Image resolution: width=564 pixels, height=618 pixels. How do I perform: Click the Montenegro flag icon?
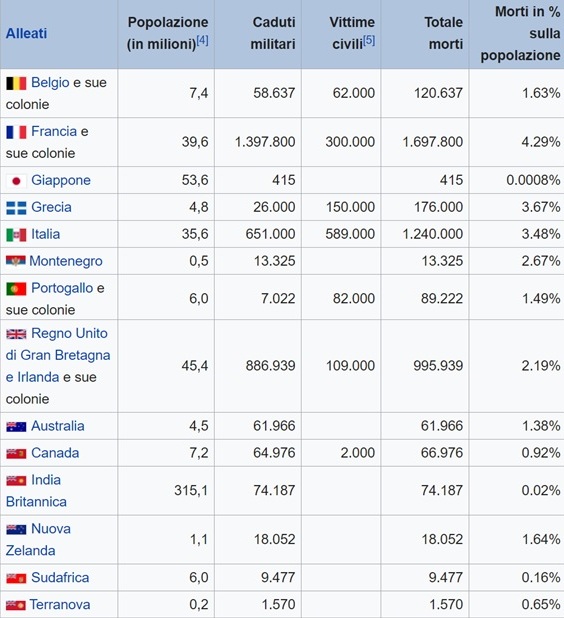pos(15,261)
